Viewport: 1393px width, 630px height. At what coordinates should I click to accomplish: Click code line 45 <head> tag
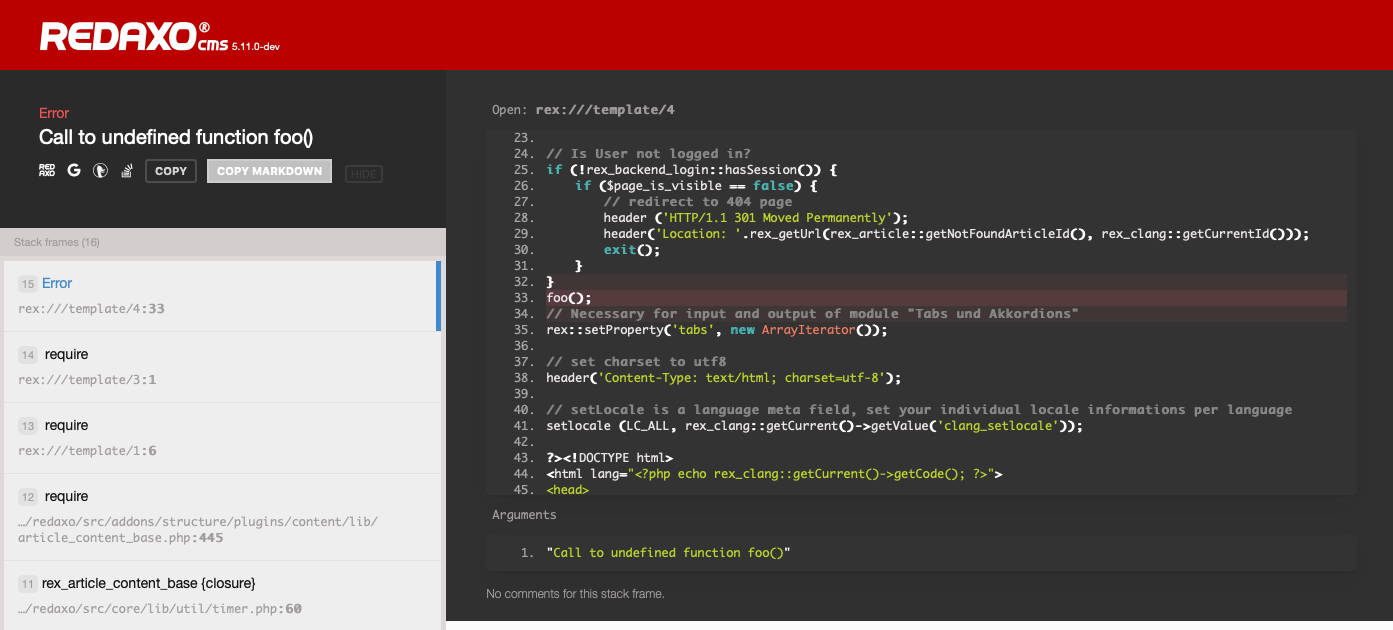(567, 490)
